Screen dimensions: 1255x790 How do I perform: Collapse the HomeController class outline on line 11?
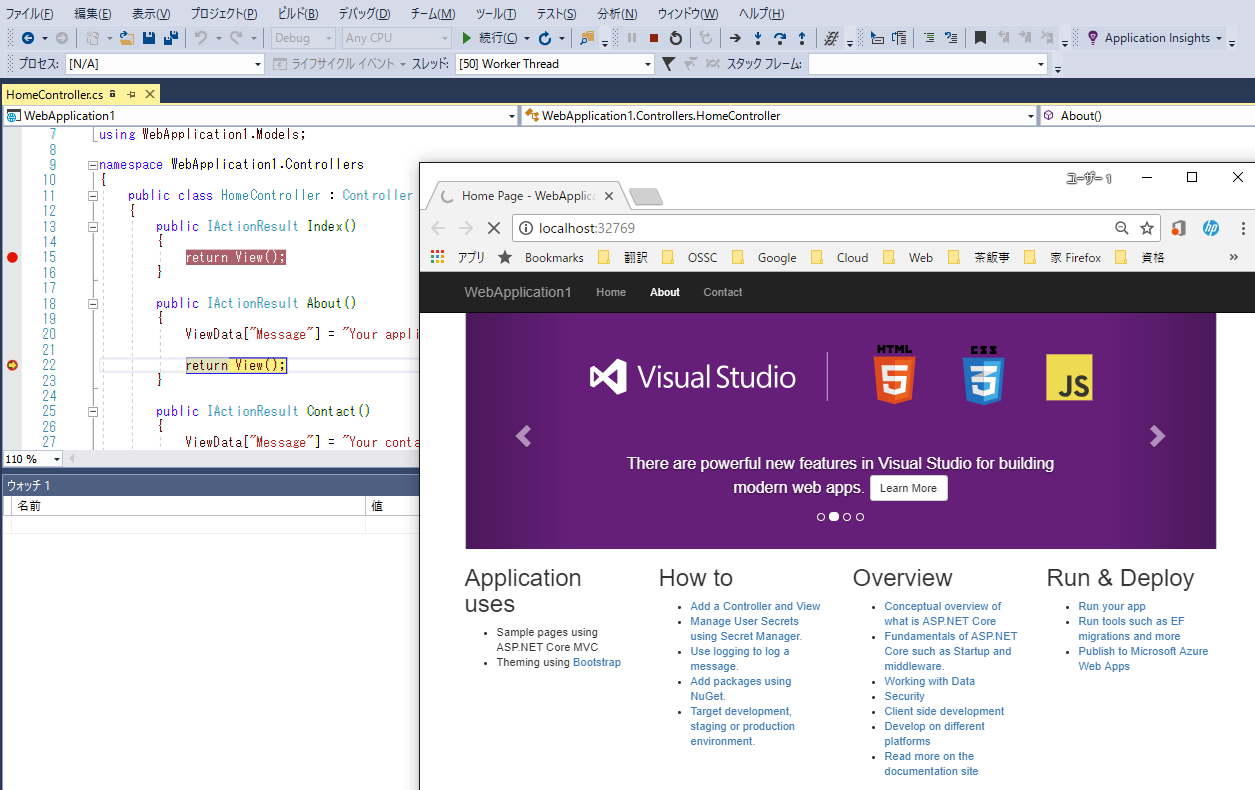click(x=92, y=196)
